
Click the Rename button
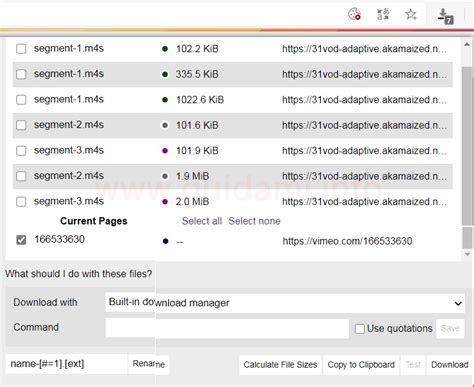coord(149,364)
